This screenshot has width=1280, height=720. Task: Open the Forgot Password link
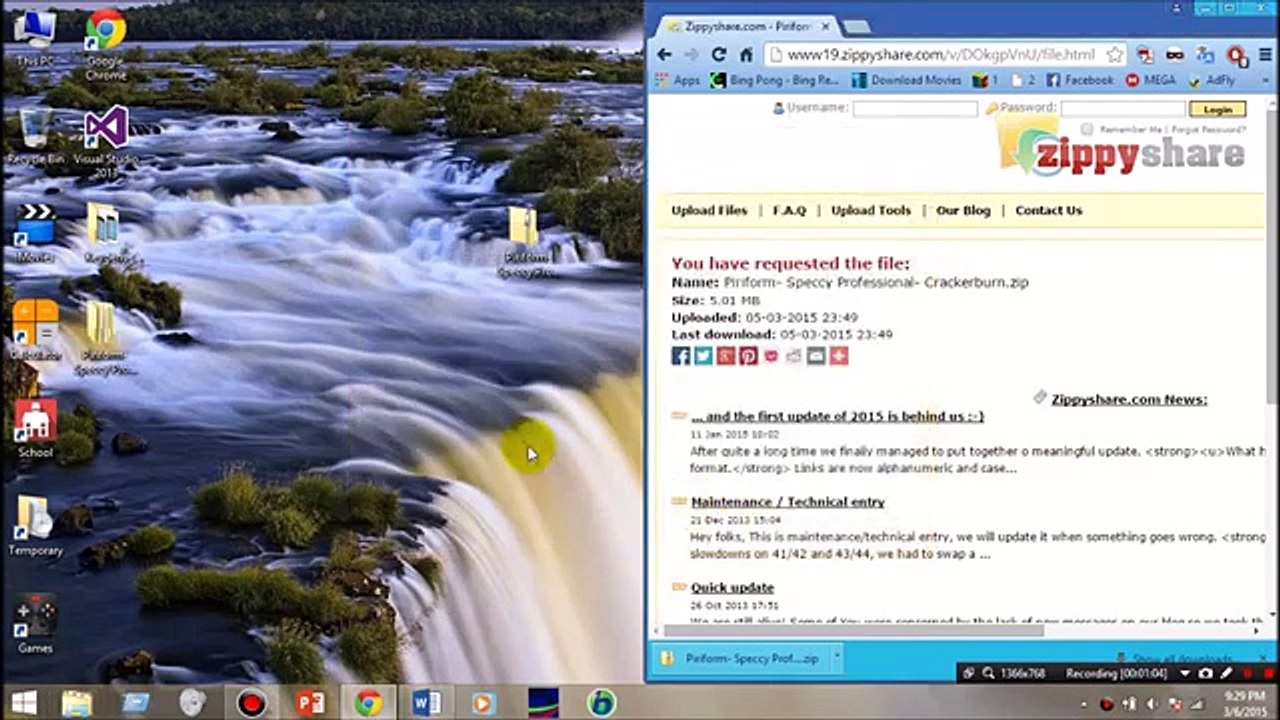pos(1209,129)
